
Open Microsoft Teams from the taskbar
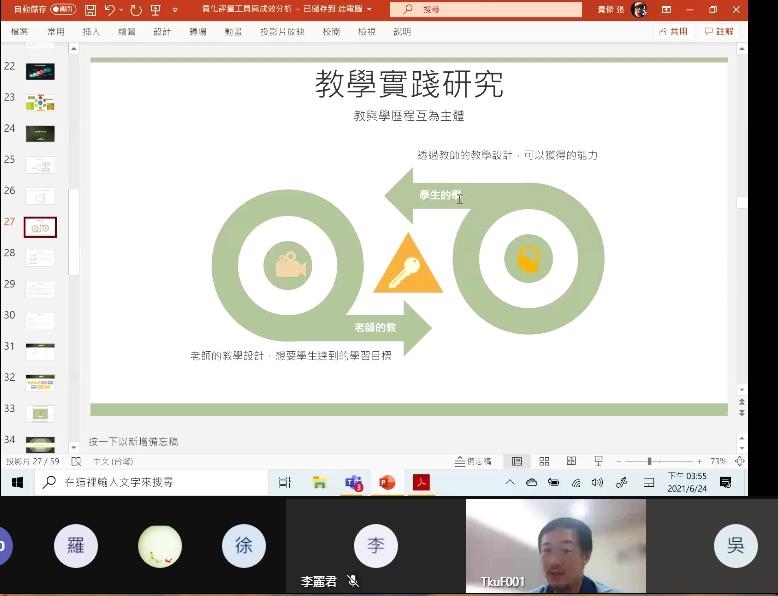[x=353, y=483]
